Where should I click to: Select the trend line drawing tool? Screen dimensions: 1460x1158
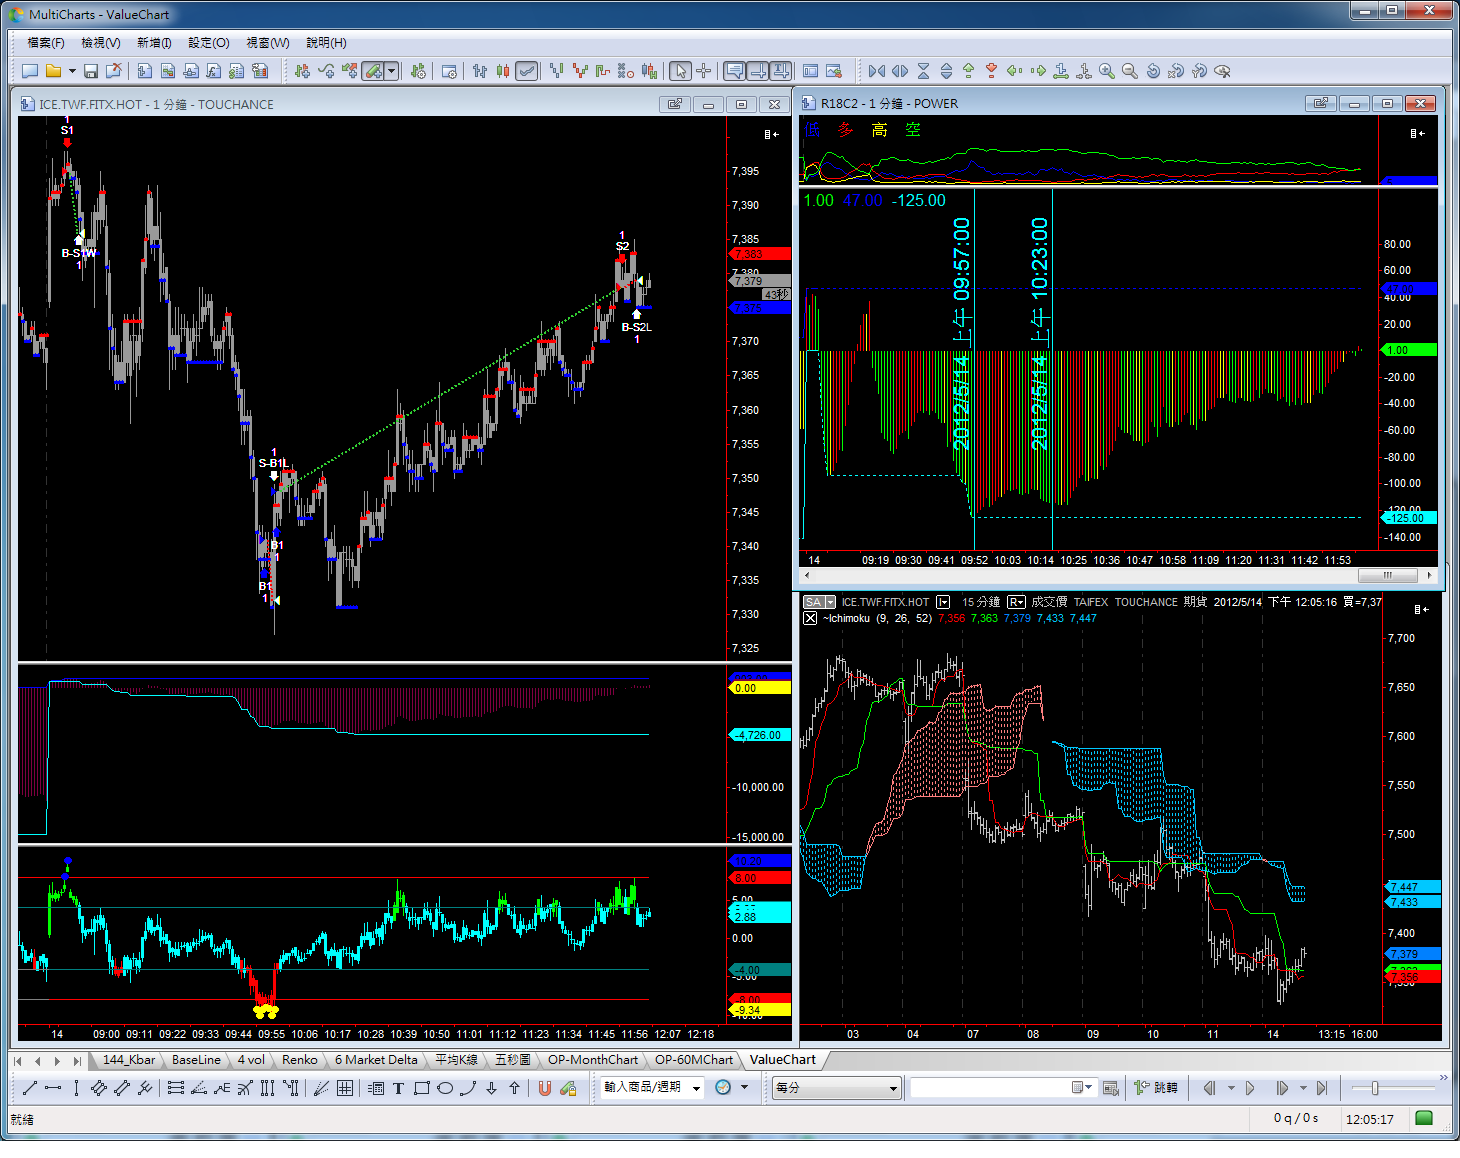30,1088
